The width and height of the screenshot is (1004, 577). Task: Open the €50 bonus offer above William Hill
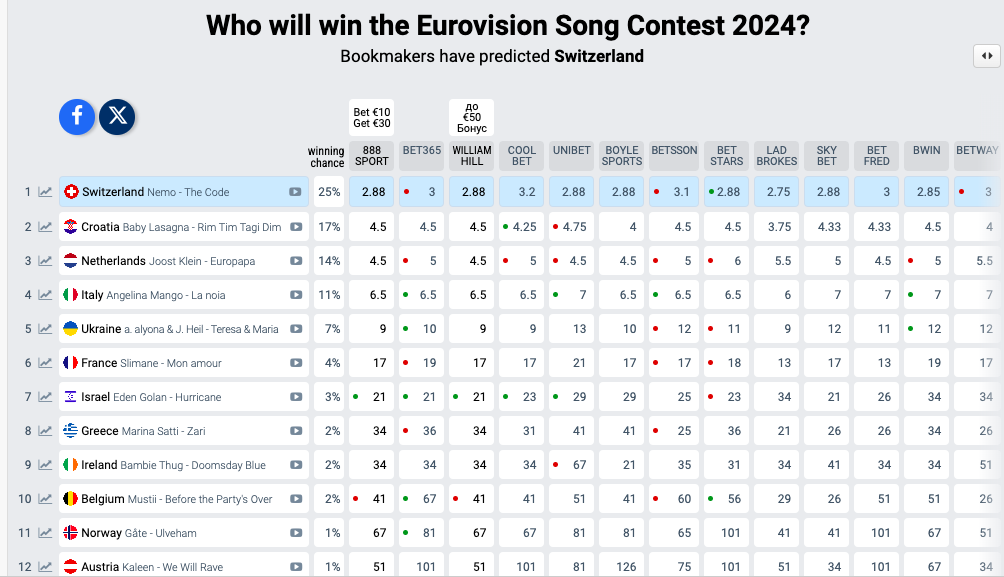[x=472, y=118]
